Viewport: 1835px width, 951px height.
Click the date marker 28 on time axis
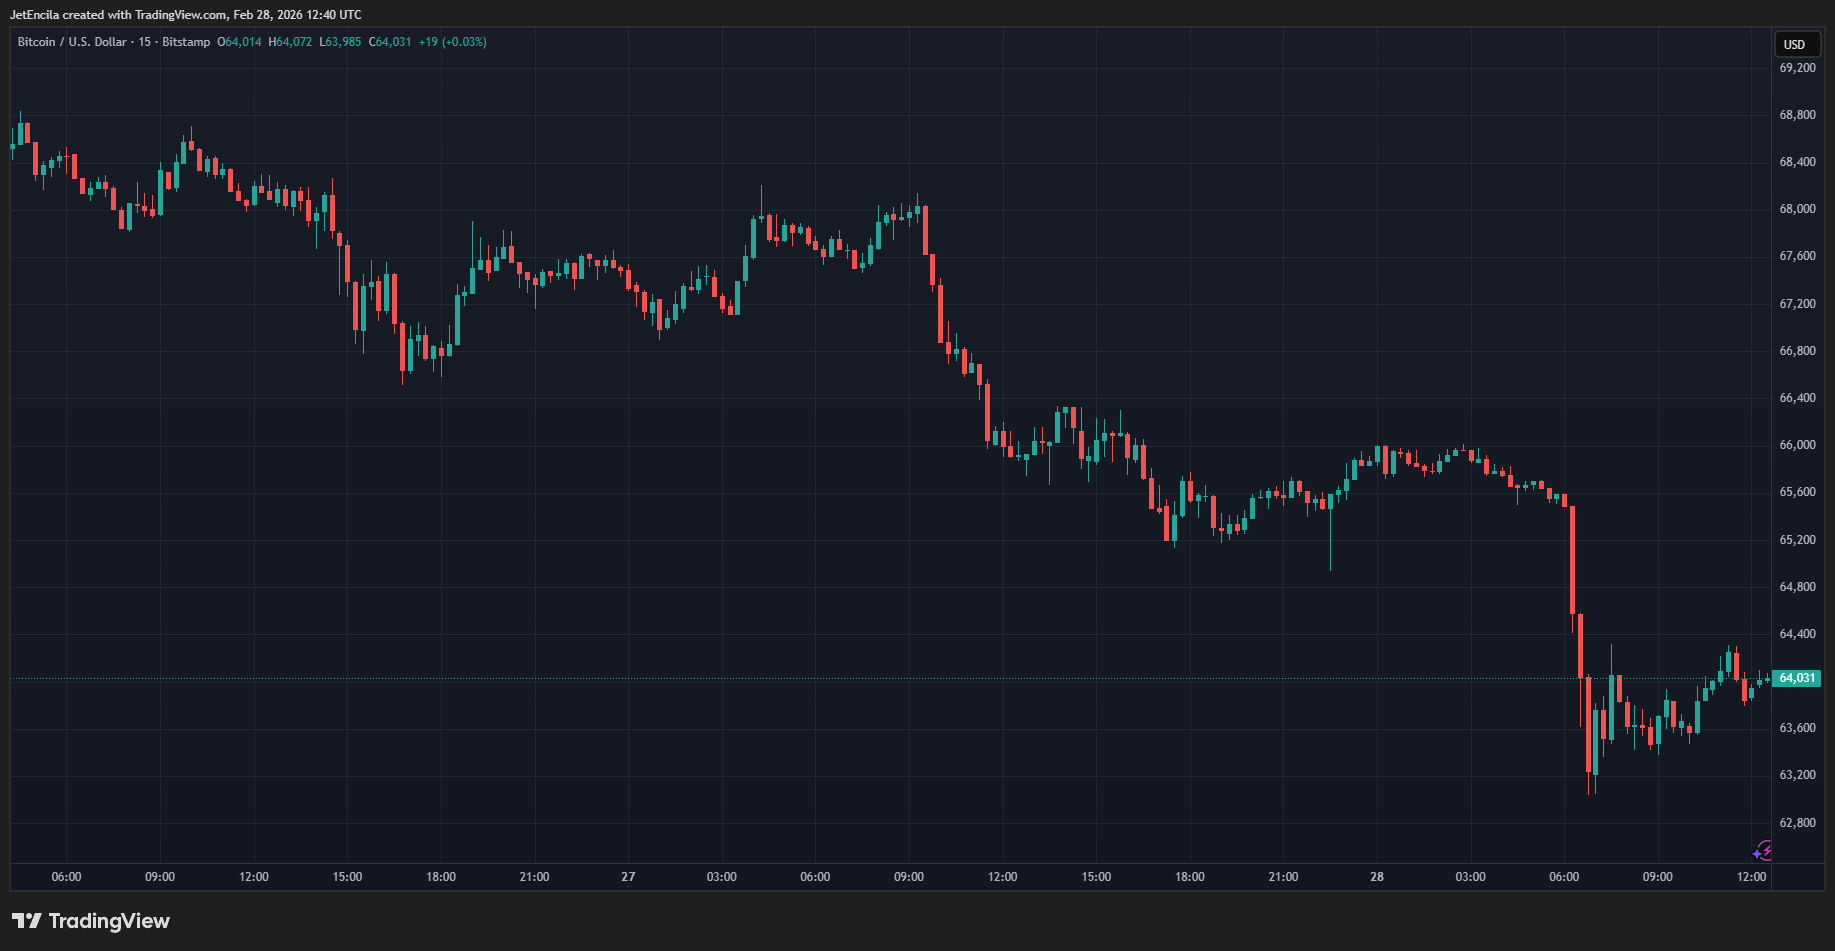(1377, 877)
